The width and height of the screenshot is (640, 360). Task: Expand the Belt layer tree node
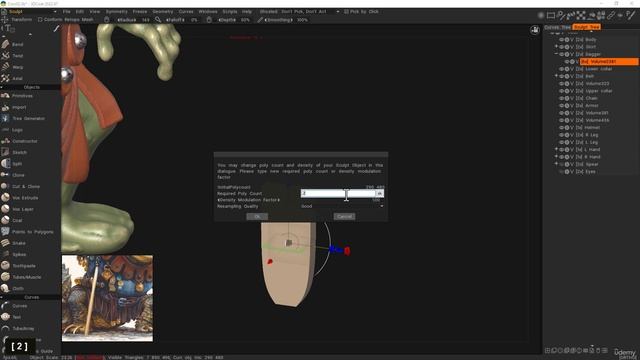coord(556,76)
